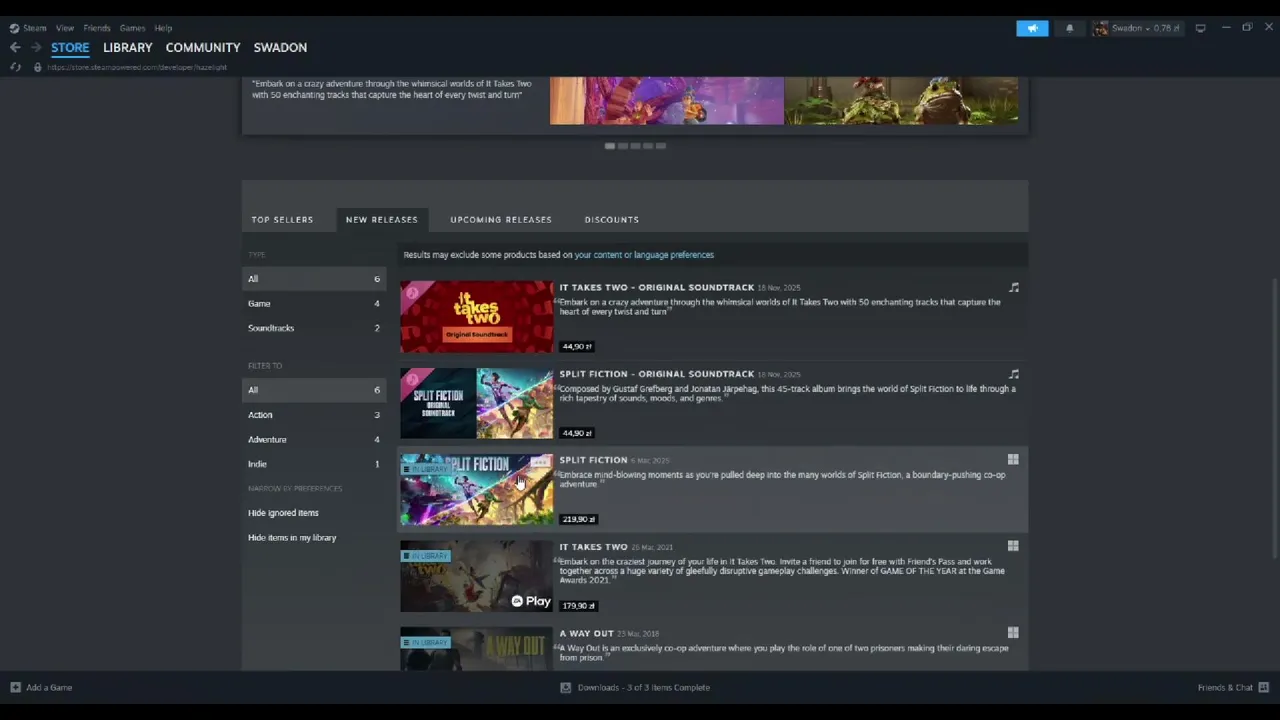Image resolution: width=1280 pixels, height=720 pixels.
Task: Open the notifications bell
Action: point(1069,28)
